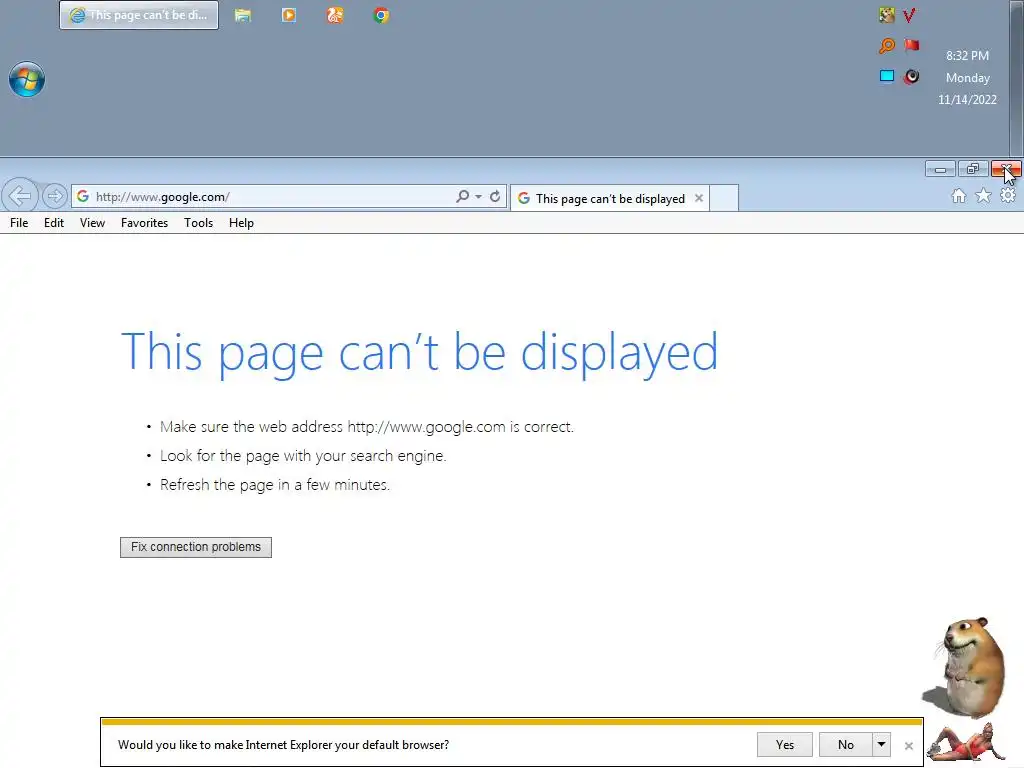The height and width of the screenshot is (768, 1024).
Task: Click the 'Refresh the page in a few minutes' text
Action: [275, 485]
